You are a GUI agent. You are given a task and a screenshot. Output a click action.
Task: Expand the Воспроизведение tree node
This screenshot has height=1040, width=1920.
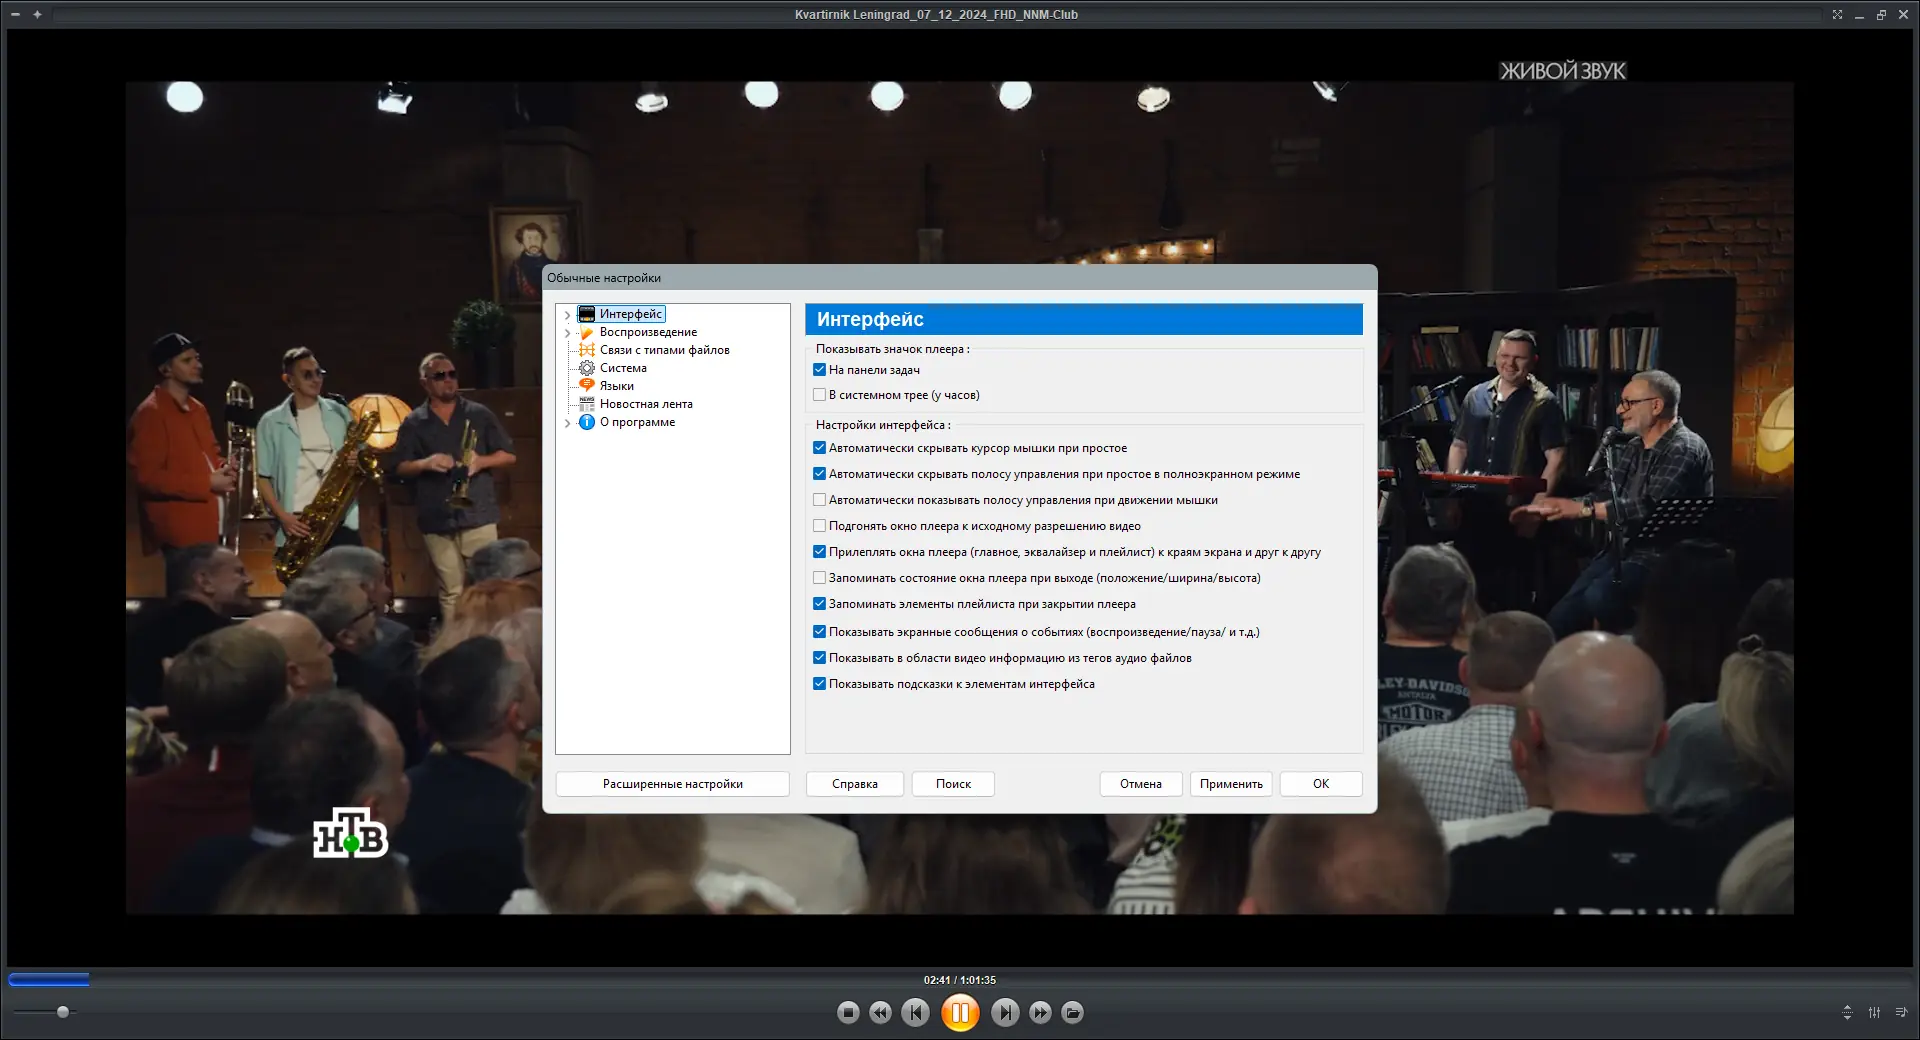pyautogui.click(x=568, y=332)
